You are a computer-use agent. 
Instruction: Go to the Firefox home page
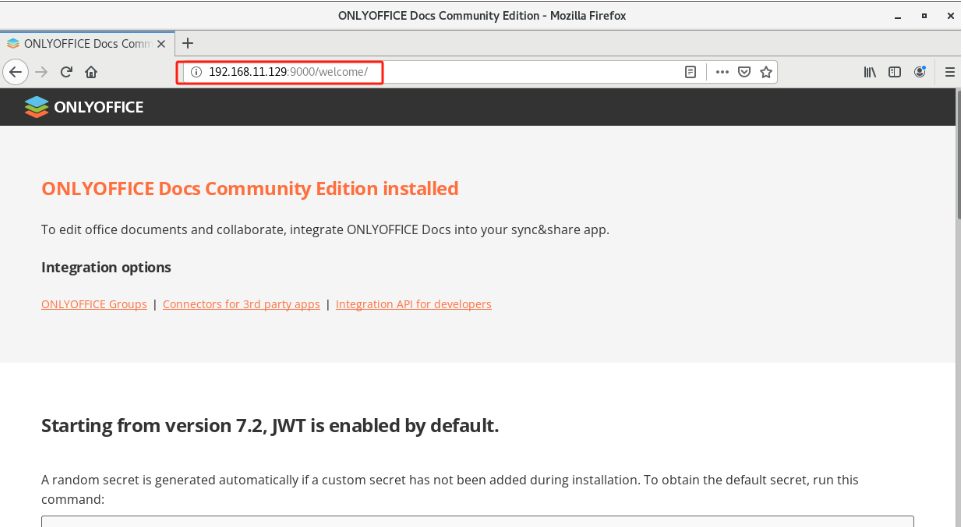point(91,72)
